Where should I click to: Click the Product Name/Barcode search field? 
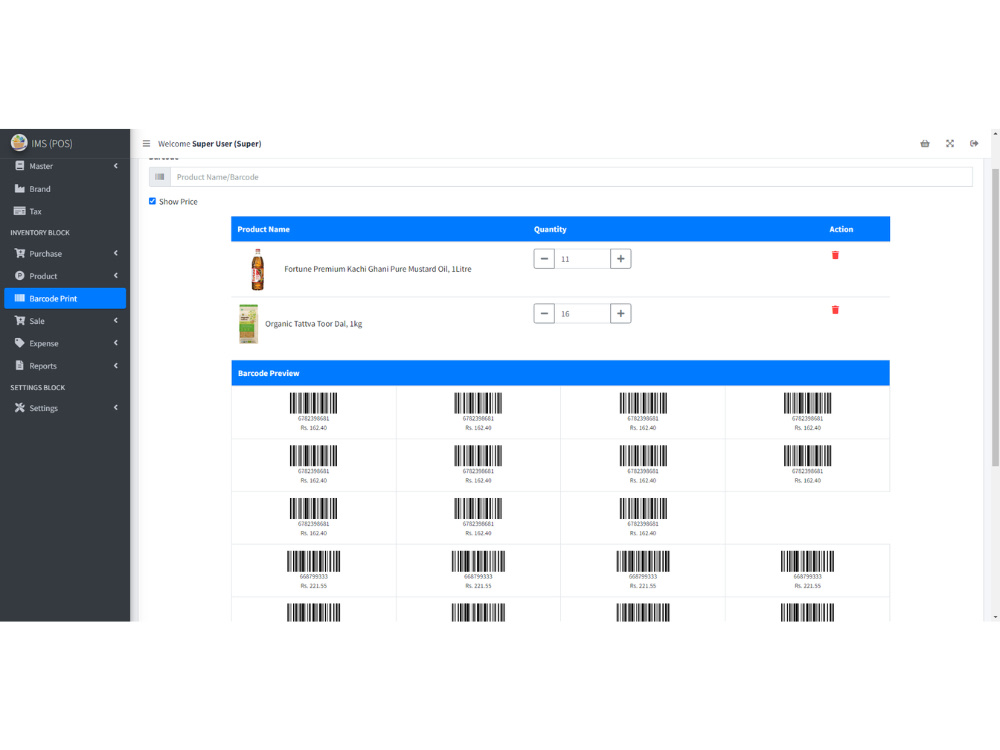(x=571, y=177)
